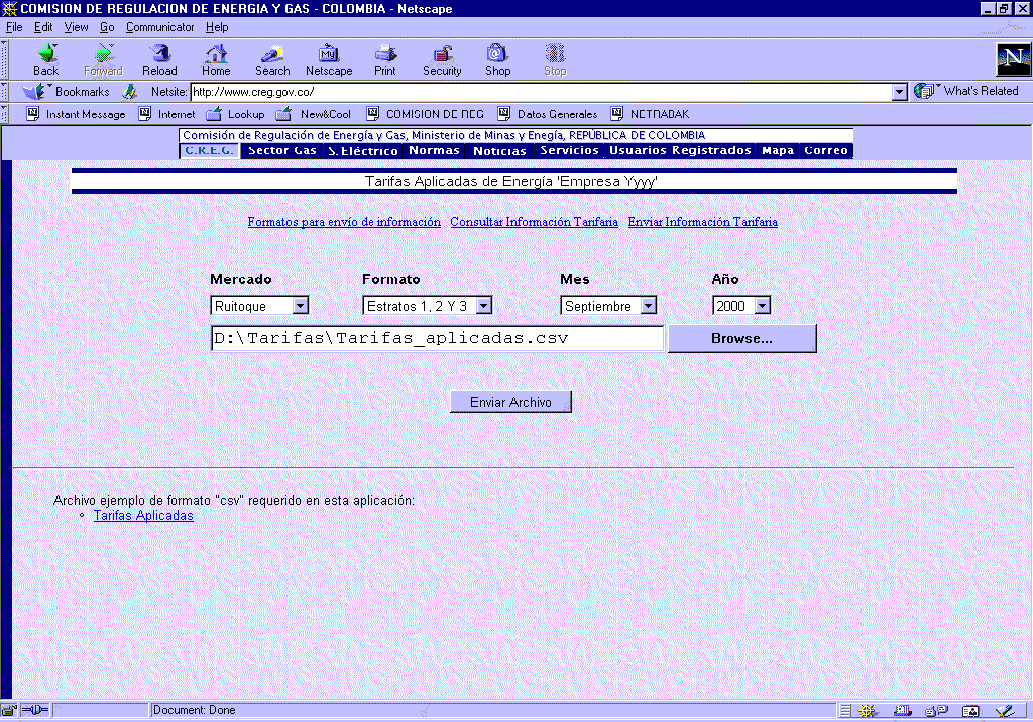
Task: Click the Print toolbar icon
Action: 385,60
